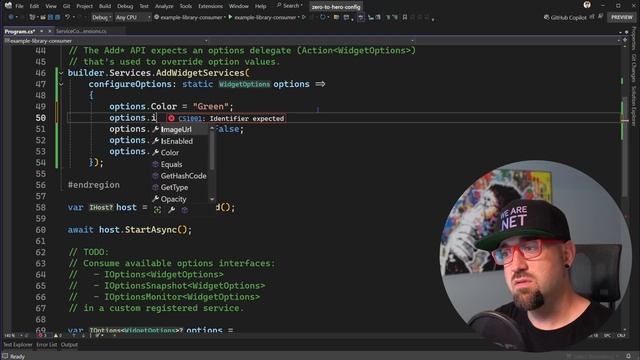640x360 pixels.
Task: Open the Solution Explorer side tab
Action: [x=634, y=106]
